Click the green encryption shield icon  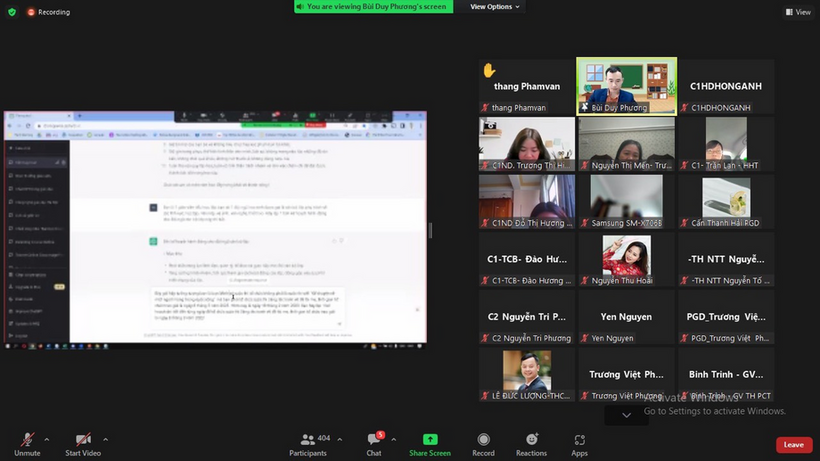[12, 12]
